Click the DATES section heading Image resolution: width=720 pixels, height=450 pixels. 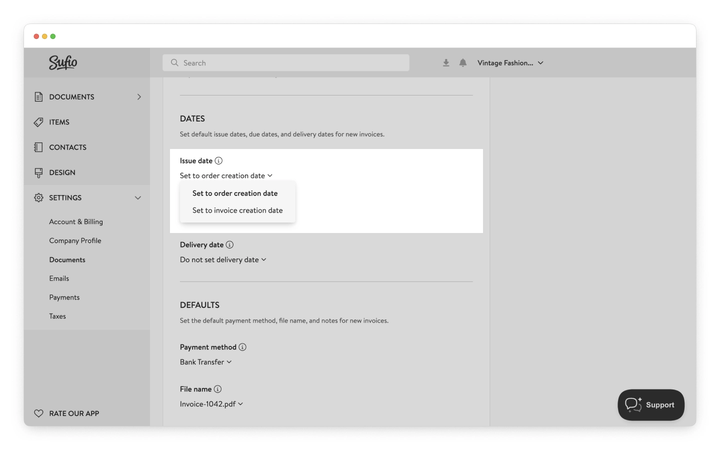click(192, 118)
